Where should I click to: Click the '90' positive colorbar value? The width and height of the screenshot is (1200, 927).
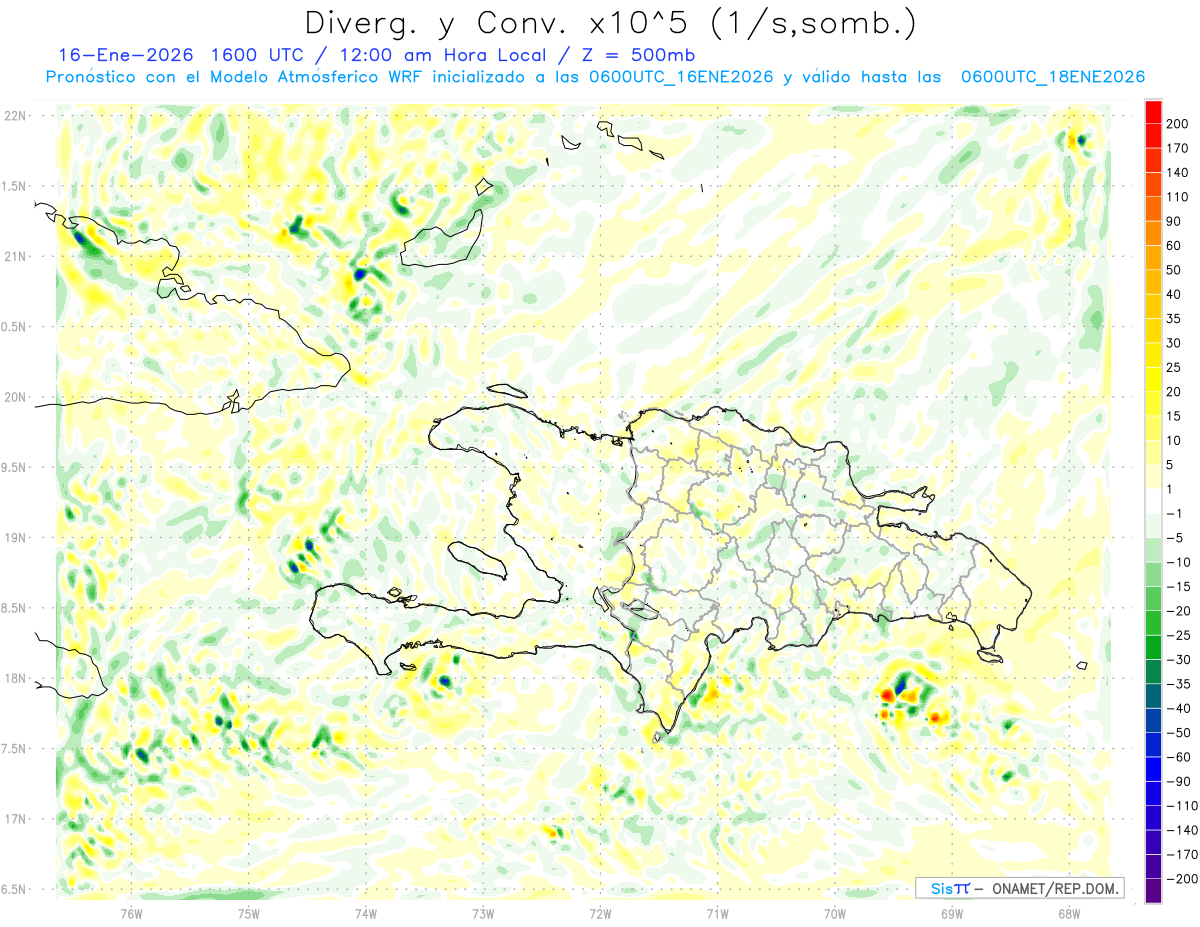point(1173,221)
